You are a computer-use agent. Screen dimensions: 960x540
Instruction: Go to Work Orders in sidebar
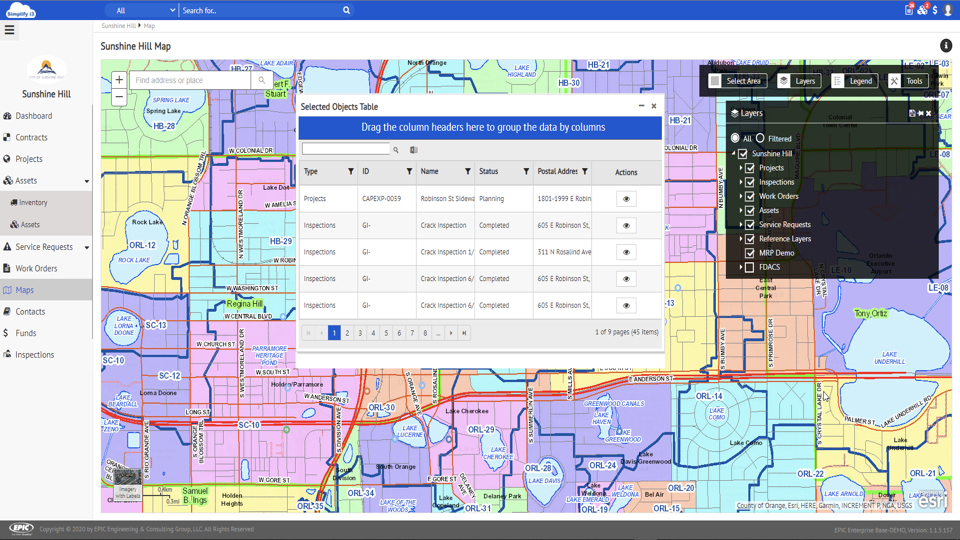coord(36,268)
